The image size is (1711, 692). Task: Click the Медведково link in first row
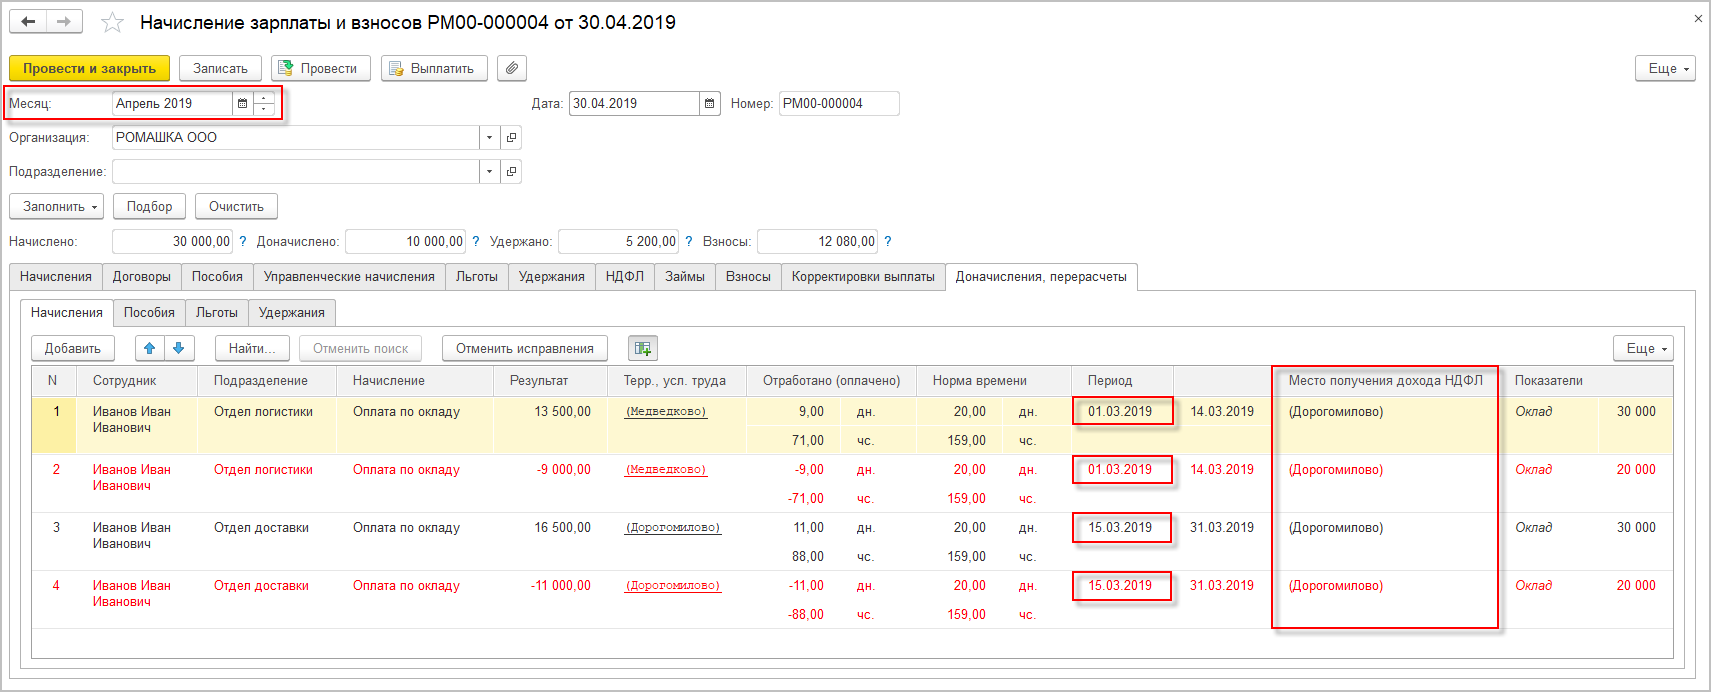point(666,412)
